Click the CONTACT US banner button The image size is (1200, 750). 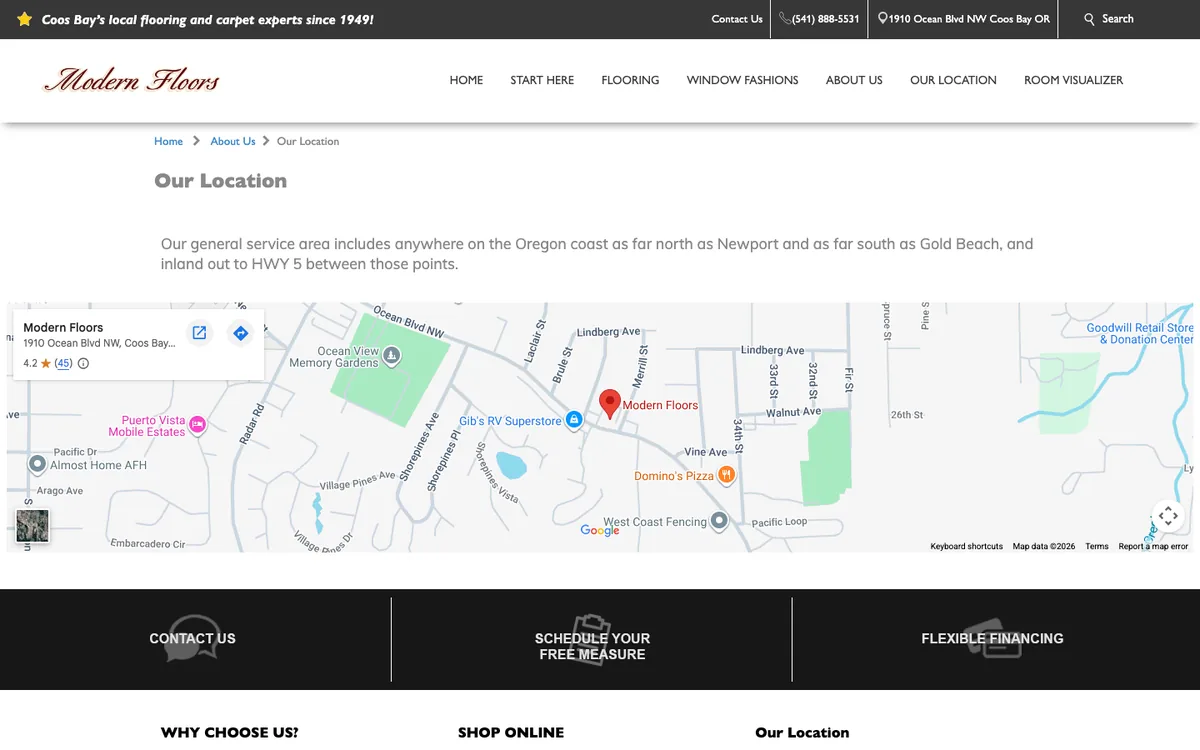click(192, 638)
